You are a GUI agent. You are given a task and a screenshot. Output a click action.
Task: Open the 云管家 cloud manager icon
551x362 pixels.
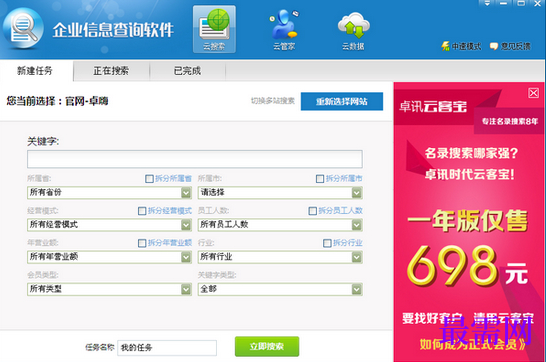click(x=284, y=30)
